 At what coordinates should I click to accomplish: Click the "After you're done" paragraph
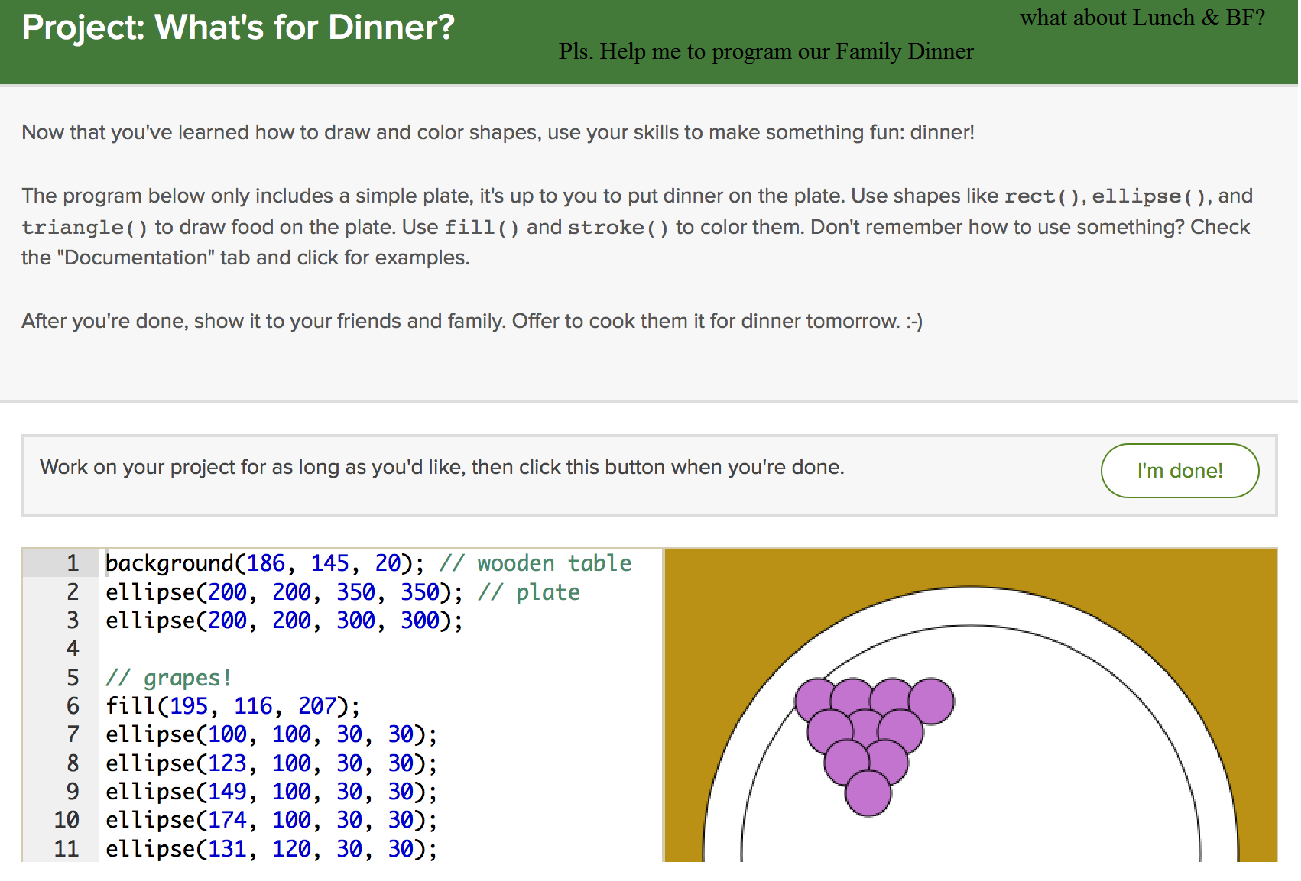(472, 322)
